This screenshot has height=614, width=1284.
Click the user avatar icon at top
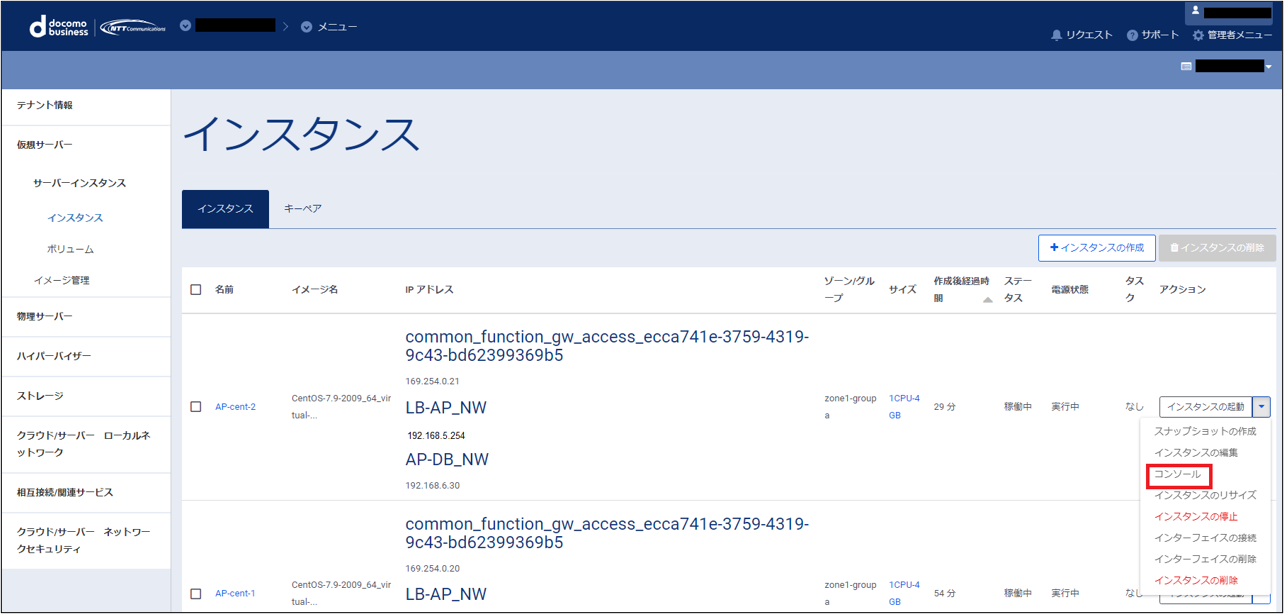click(x=1195, y=12)
